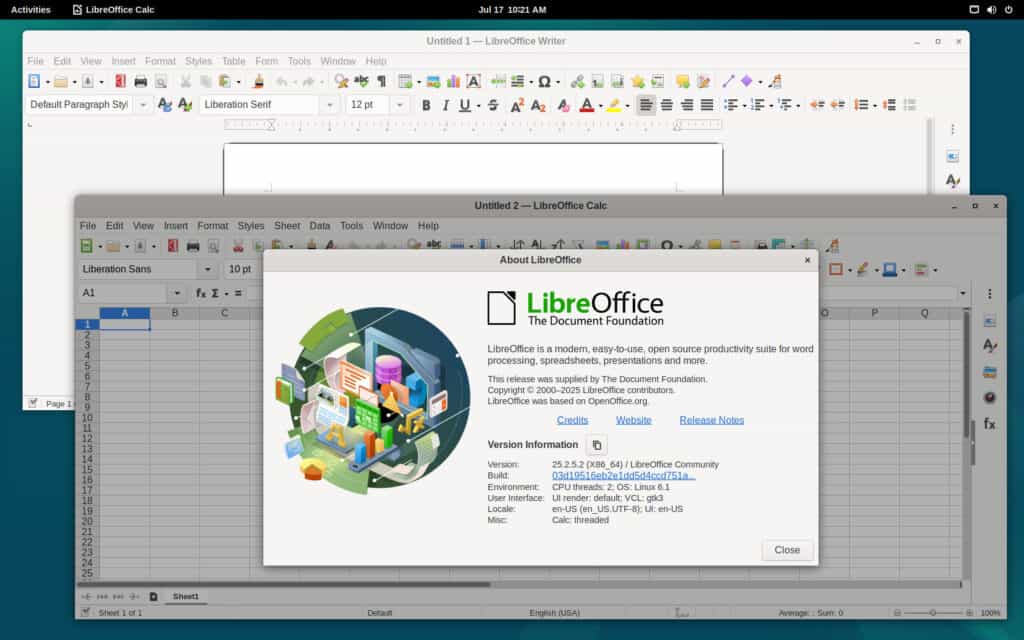
Task: Toggle Superscript in Writer toolbar
Action: point(517,105)
